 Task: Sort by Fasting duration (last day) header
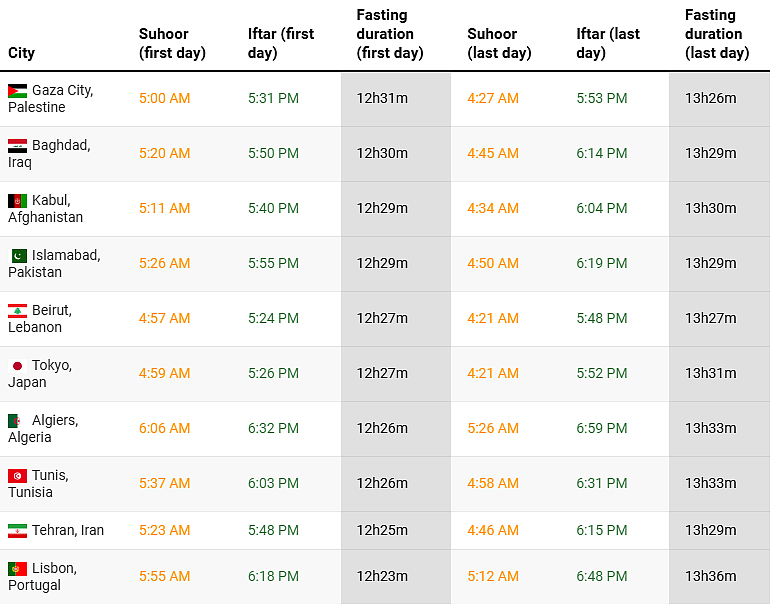pos(717,34)
